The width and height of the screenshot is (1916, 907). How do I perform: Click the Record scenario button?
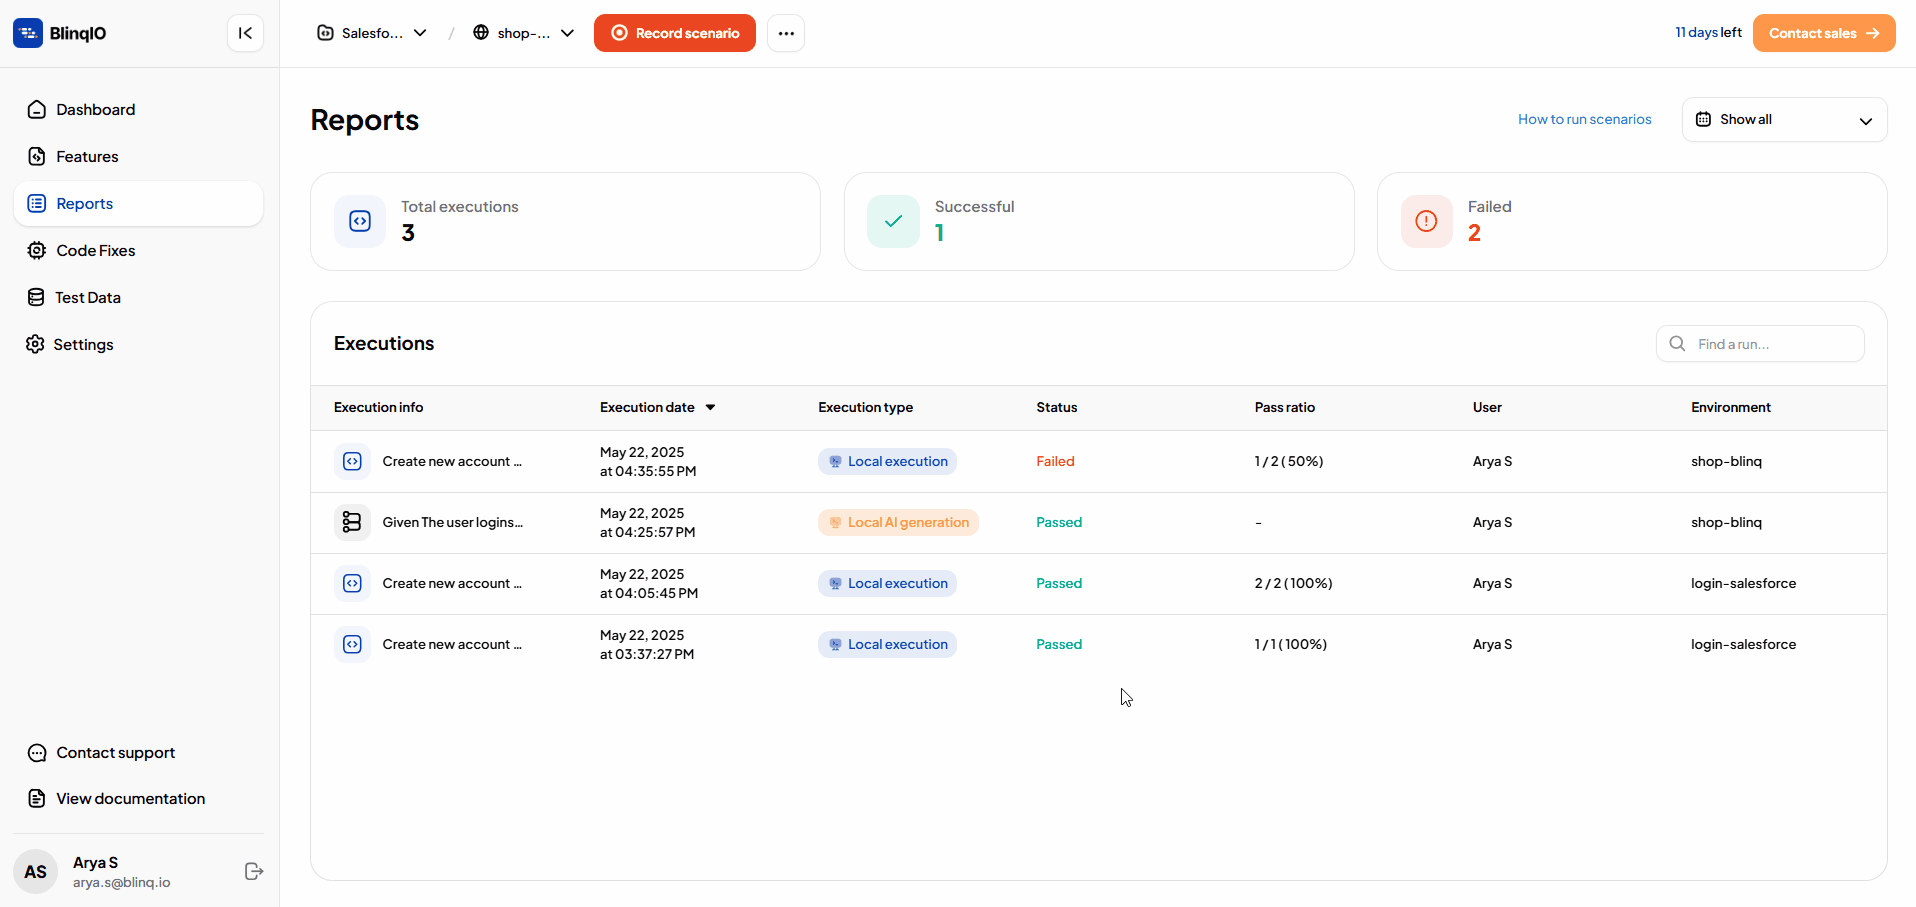coord(675,33)
